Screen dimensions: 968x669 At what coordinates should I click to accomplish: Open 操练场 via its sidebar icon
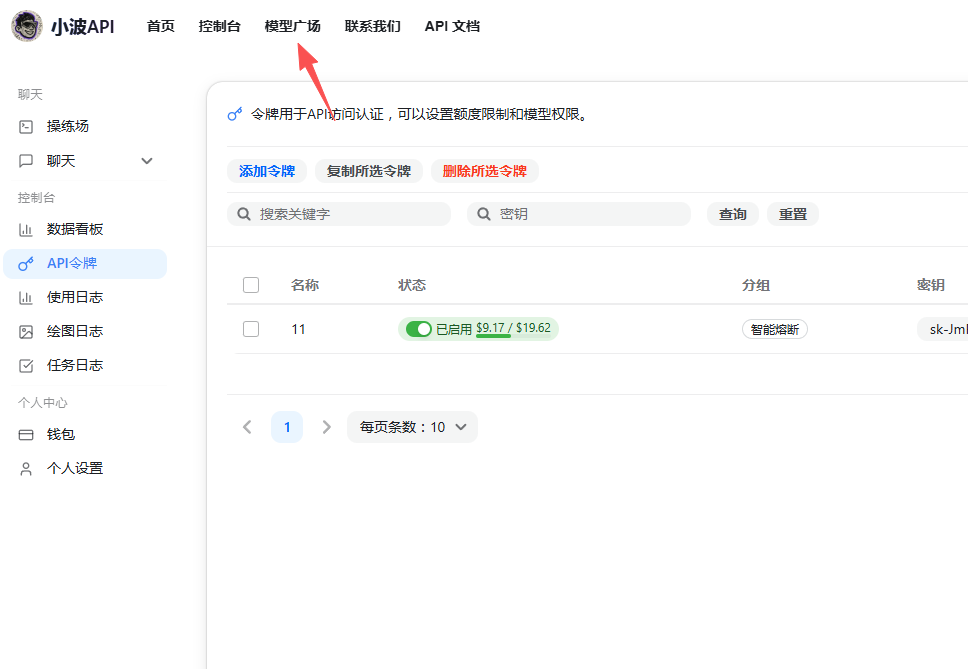(x=26, y=127)
